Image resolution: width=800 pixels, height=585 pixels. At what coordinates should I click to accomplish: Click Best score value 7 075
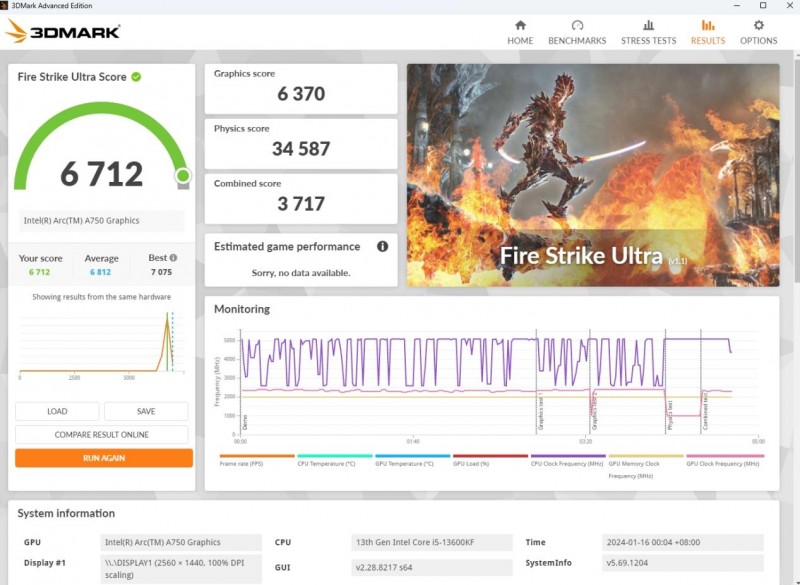click(x=161, y=272)
